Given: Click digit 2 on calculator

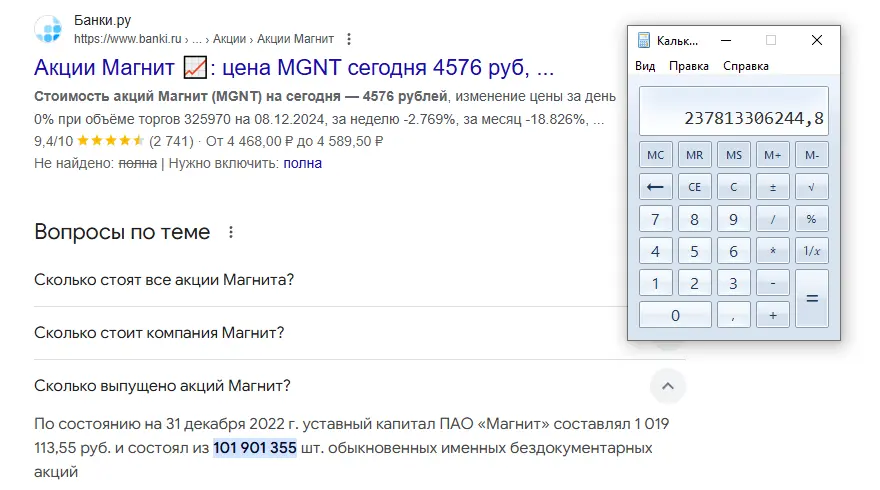Looking at the screenshot, I should (x=695, y=283).
